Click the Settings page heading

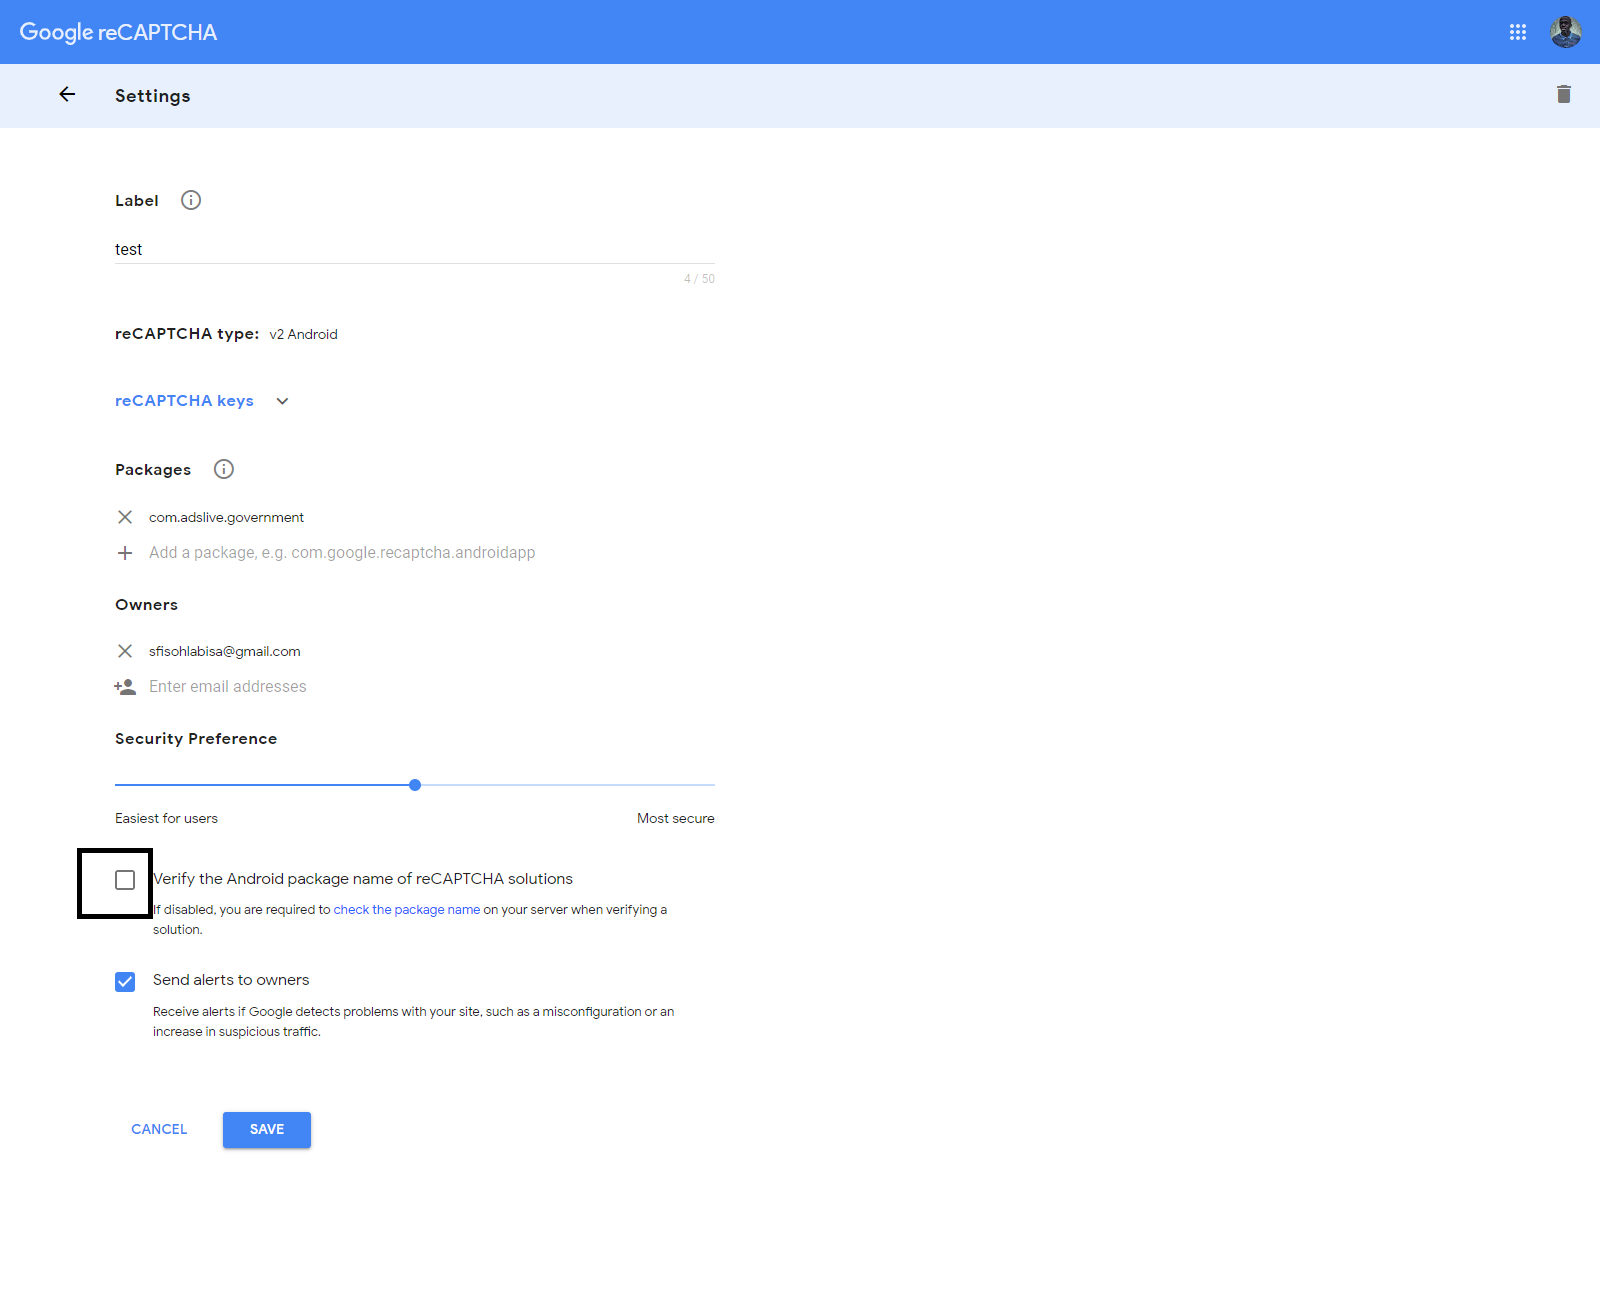153,96
